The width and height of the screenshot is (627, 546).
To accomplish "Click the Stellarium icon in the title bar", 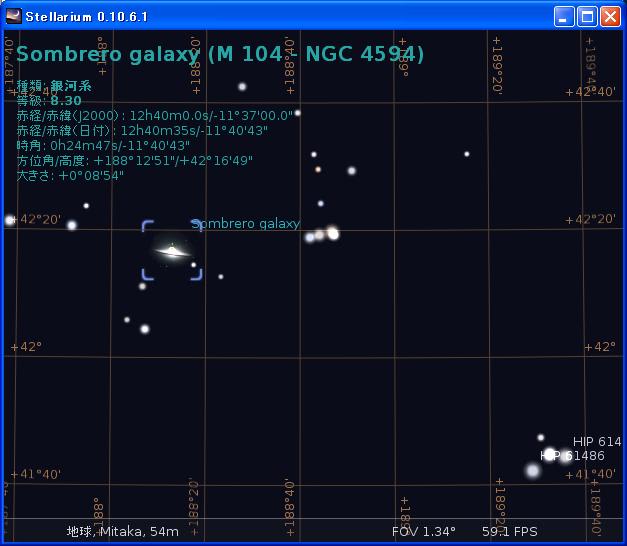I will point(14,16).
